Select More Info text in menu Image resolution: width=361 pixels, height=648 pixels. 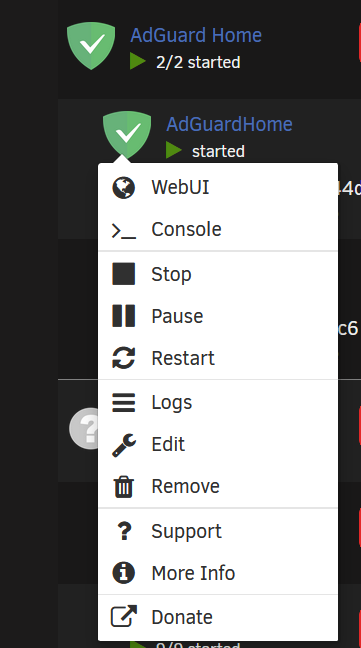(x=193, y=573)
